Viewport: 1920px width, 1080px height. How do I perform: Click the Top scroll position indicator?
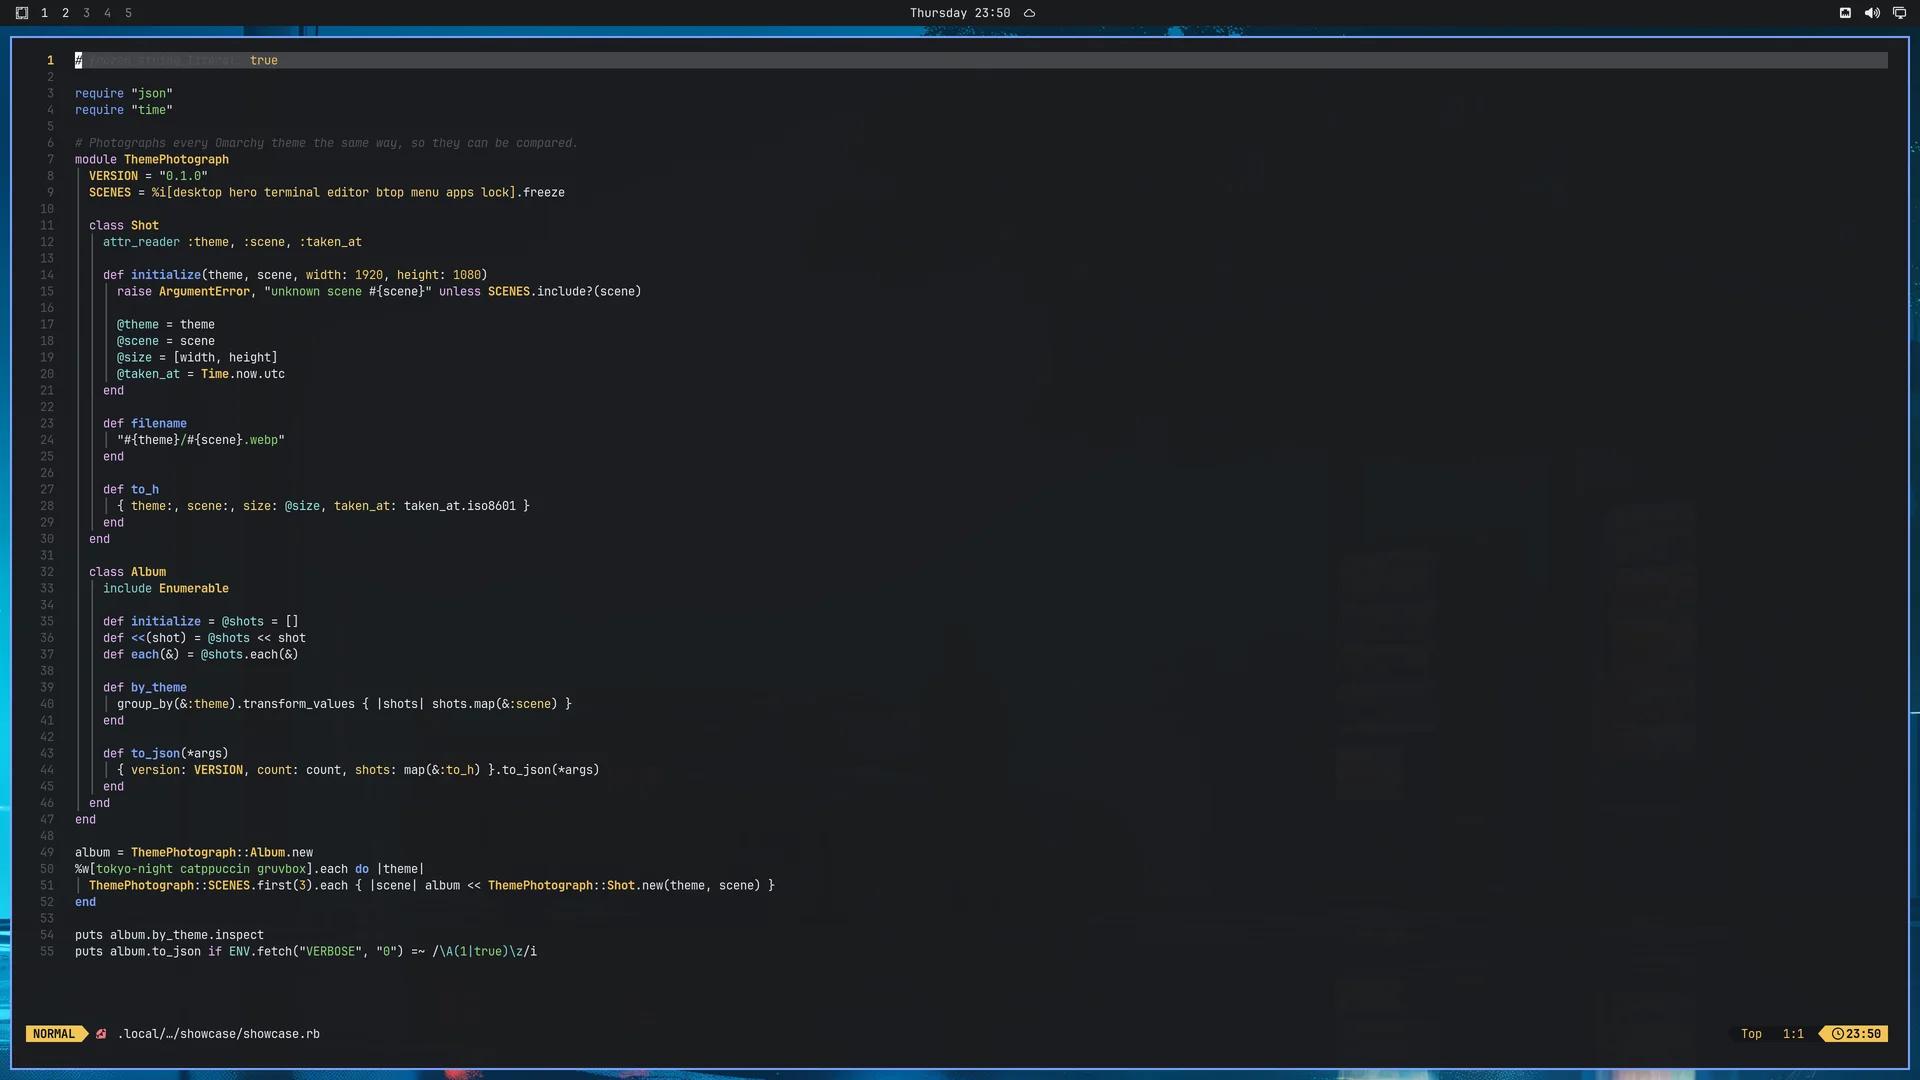[1751, 1034]
